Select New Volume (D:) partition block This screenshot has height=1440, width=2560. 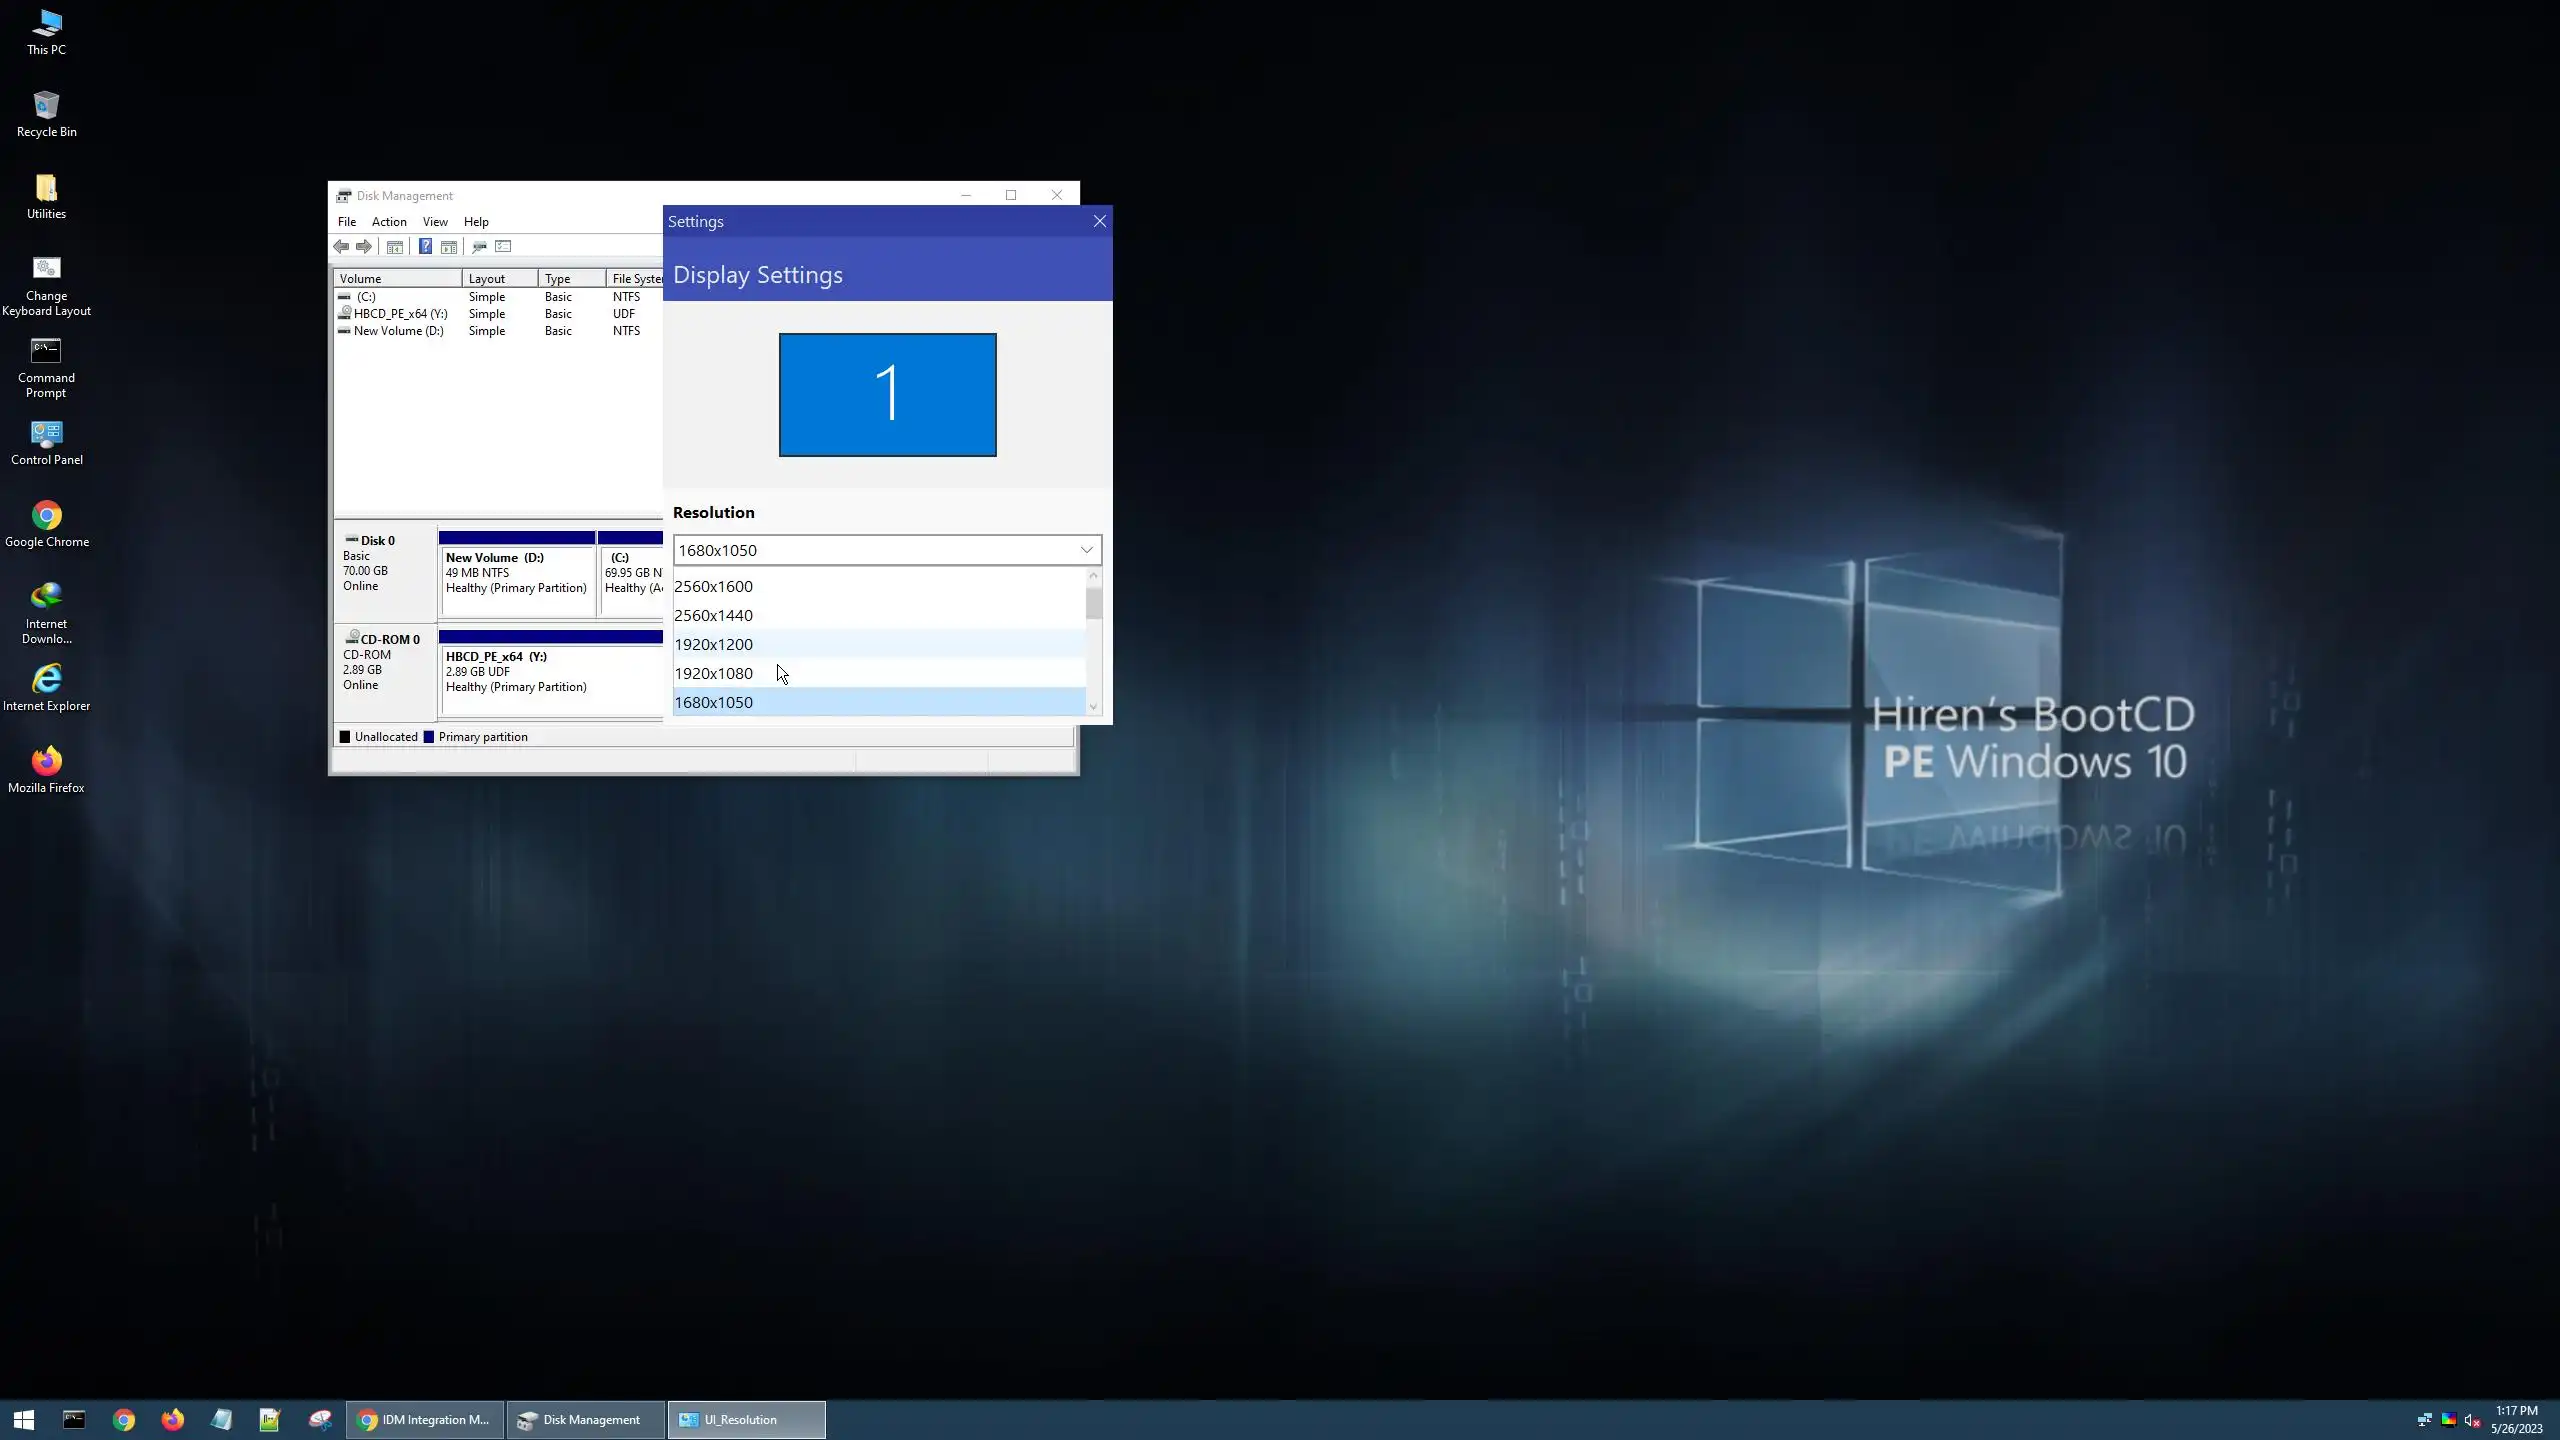pos(516,573)
